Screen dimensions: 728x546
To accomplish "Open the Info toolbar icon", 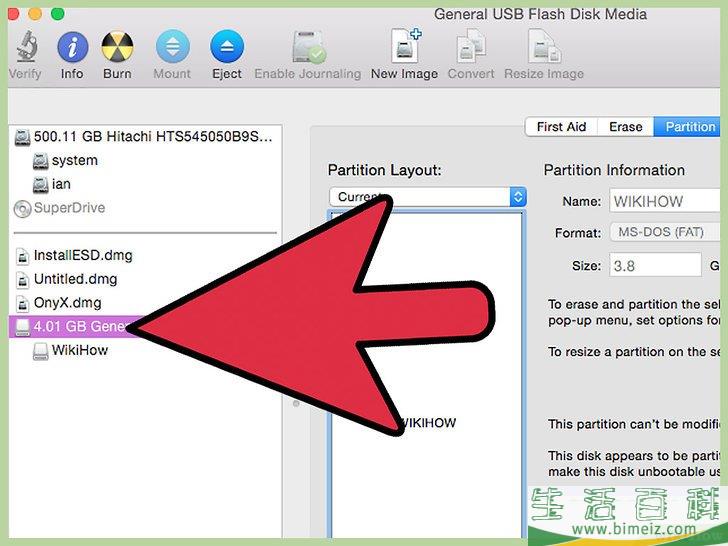I will 72,48.
